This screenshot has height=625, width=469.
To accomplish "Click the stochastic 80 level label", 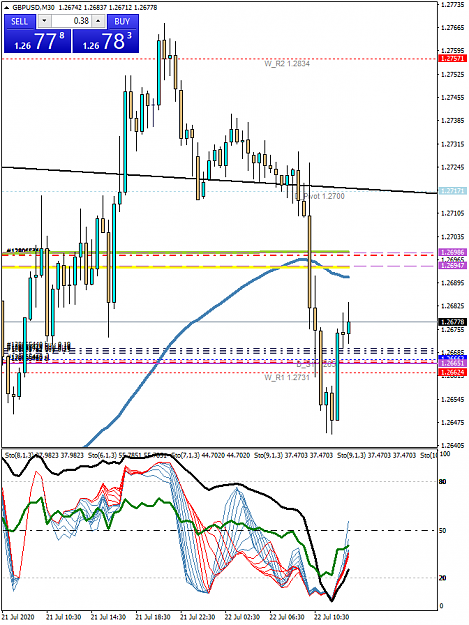I will [443, 482].
